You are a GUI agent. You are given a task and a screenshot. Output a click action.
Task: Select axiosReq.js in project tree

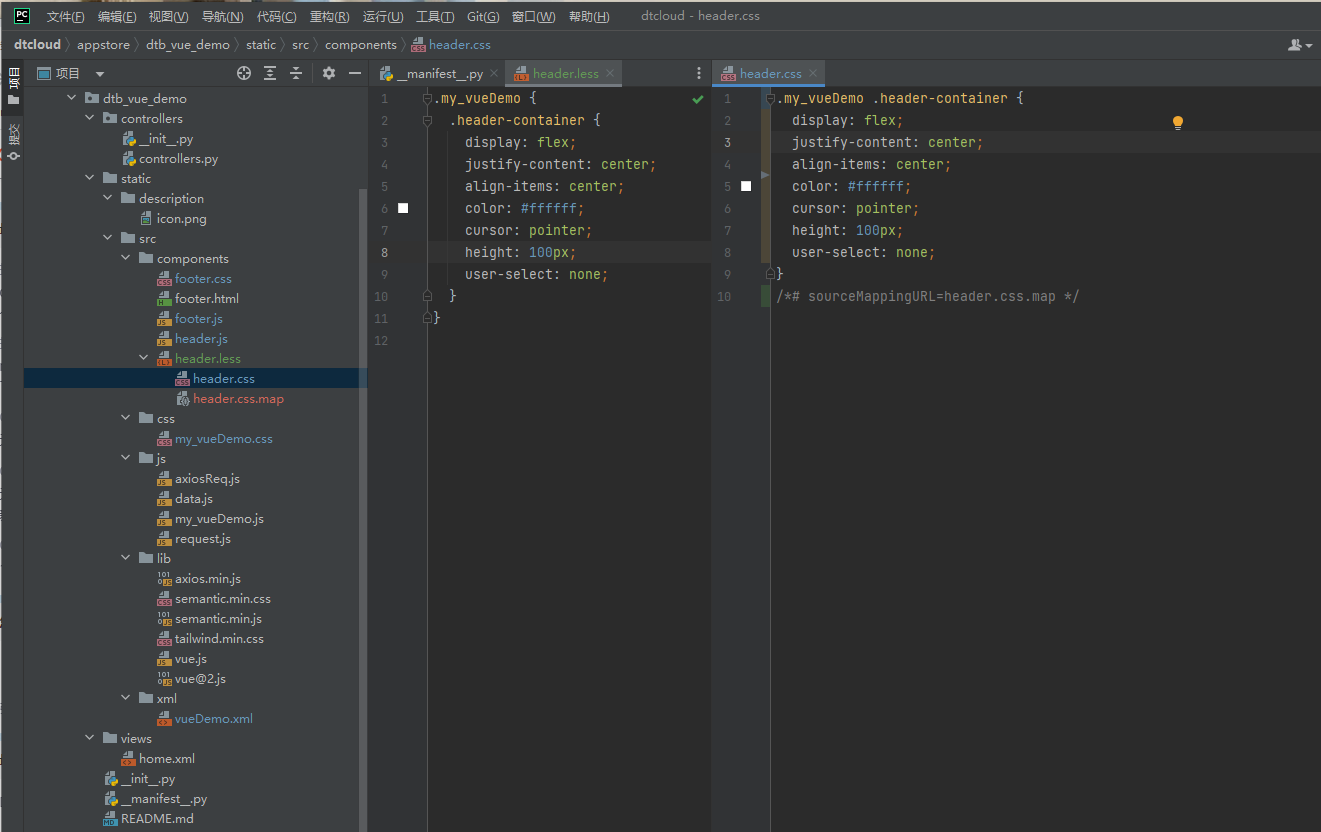click(207, 478)
